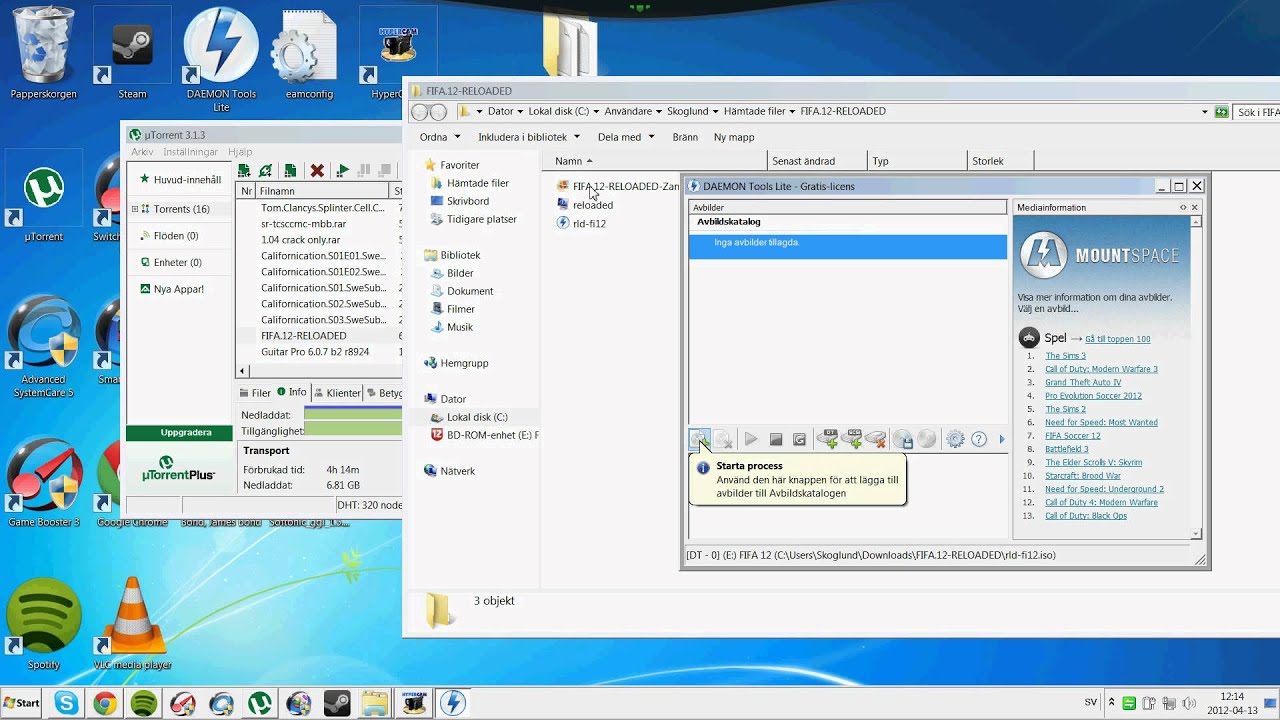Select the reloaded file in Explorer
This screenshot has height=720, width=1280.
click(585, 205)
